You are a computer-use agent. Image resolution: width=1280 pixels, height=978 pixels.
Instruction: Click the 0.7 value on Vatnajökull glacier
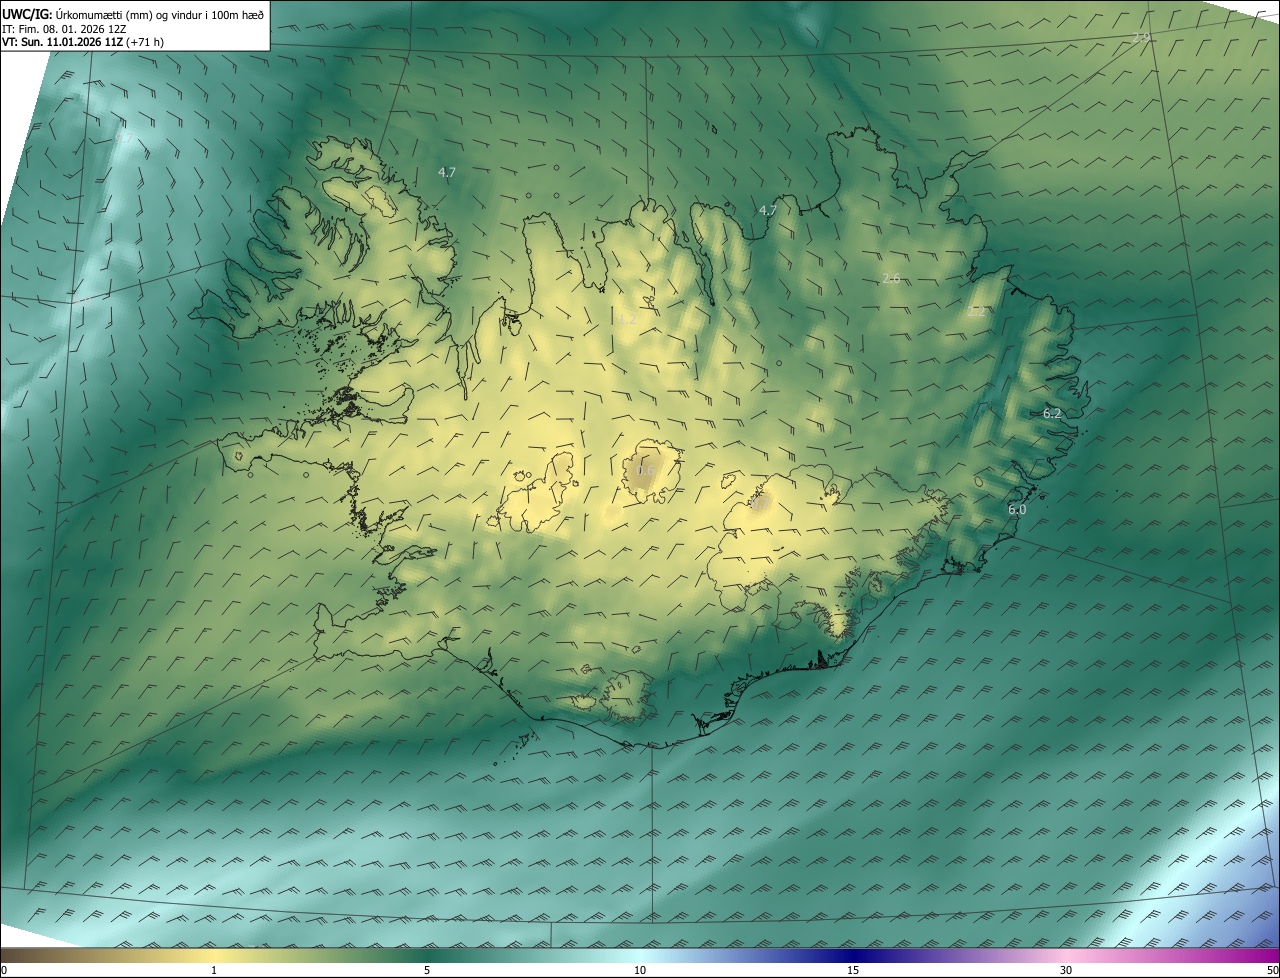pyautogui.click(x=760, y=505)
